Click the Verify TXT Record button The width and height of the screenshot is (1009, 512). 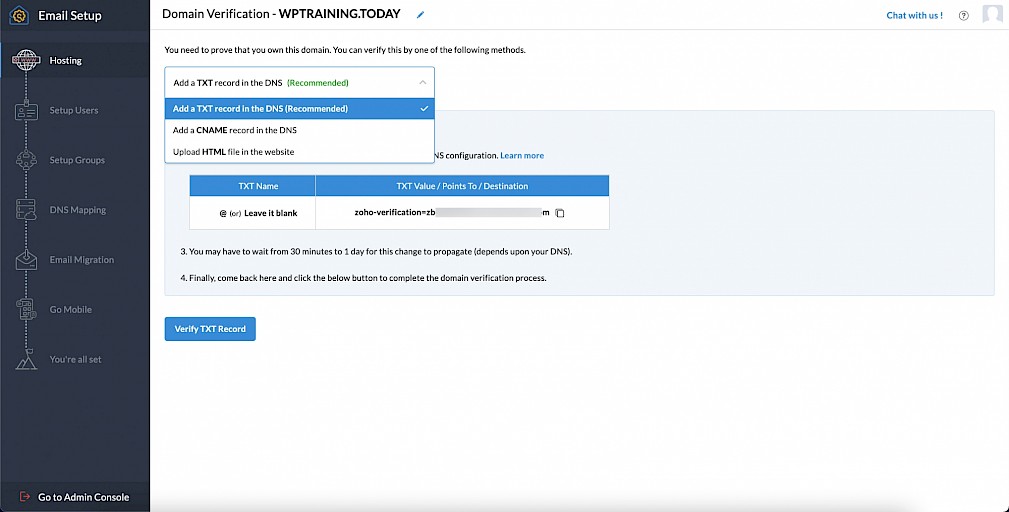[210, 329]
